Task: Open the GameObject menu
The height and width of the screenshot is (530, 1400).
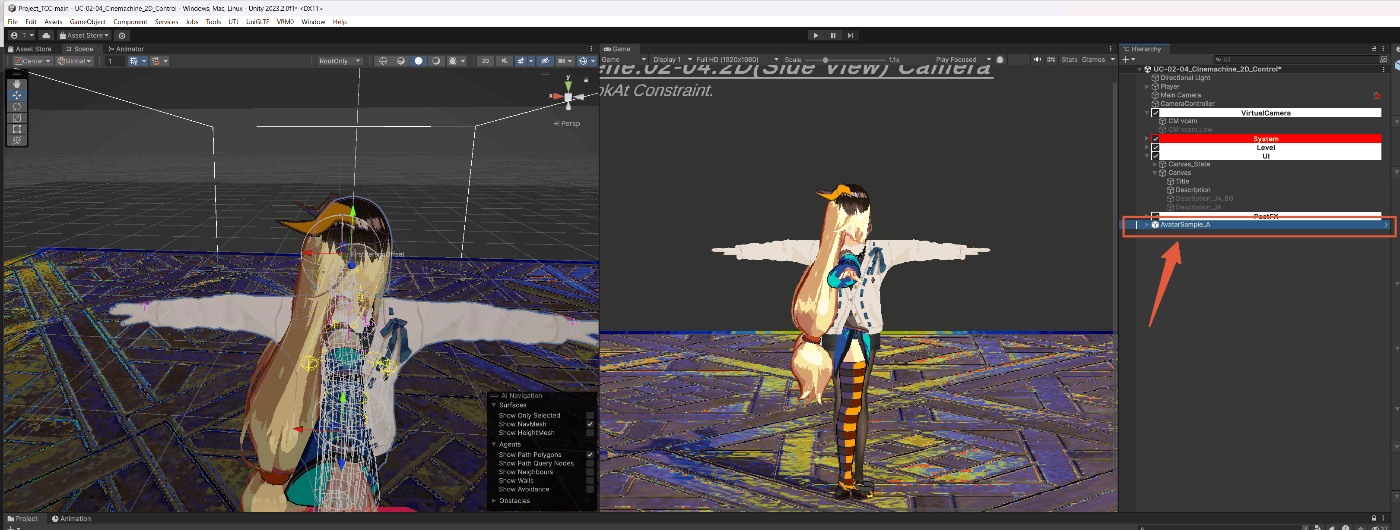Action: point(88,21)
